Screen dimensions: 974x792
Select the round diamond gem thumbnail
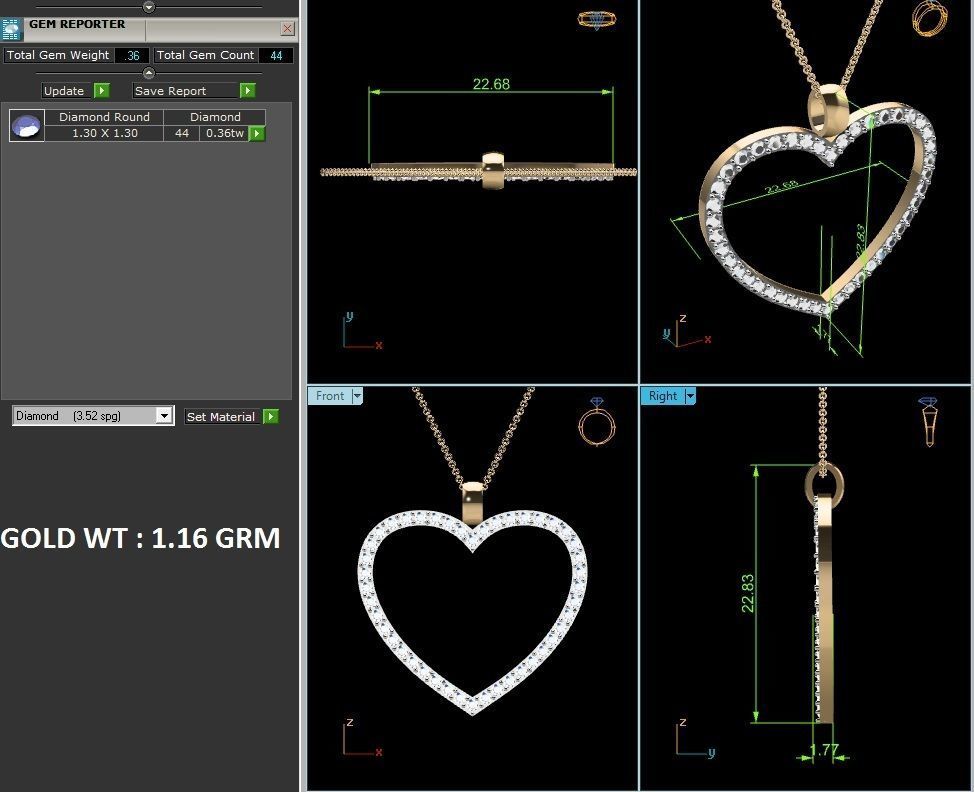click(x=27, y=125)
